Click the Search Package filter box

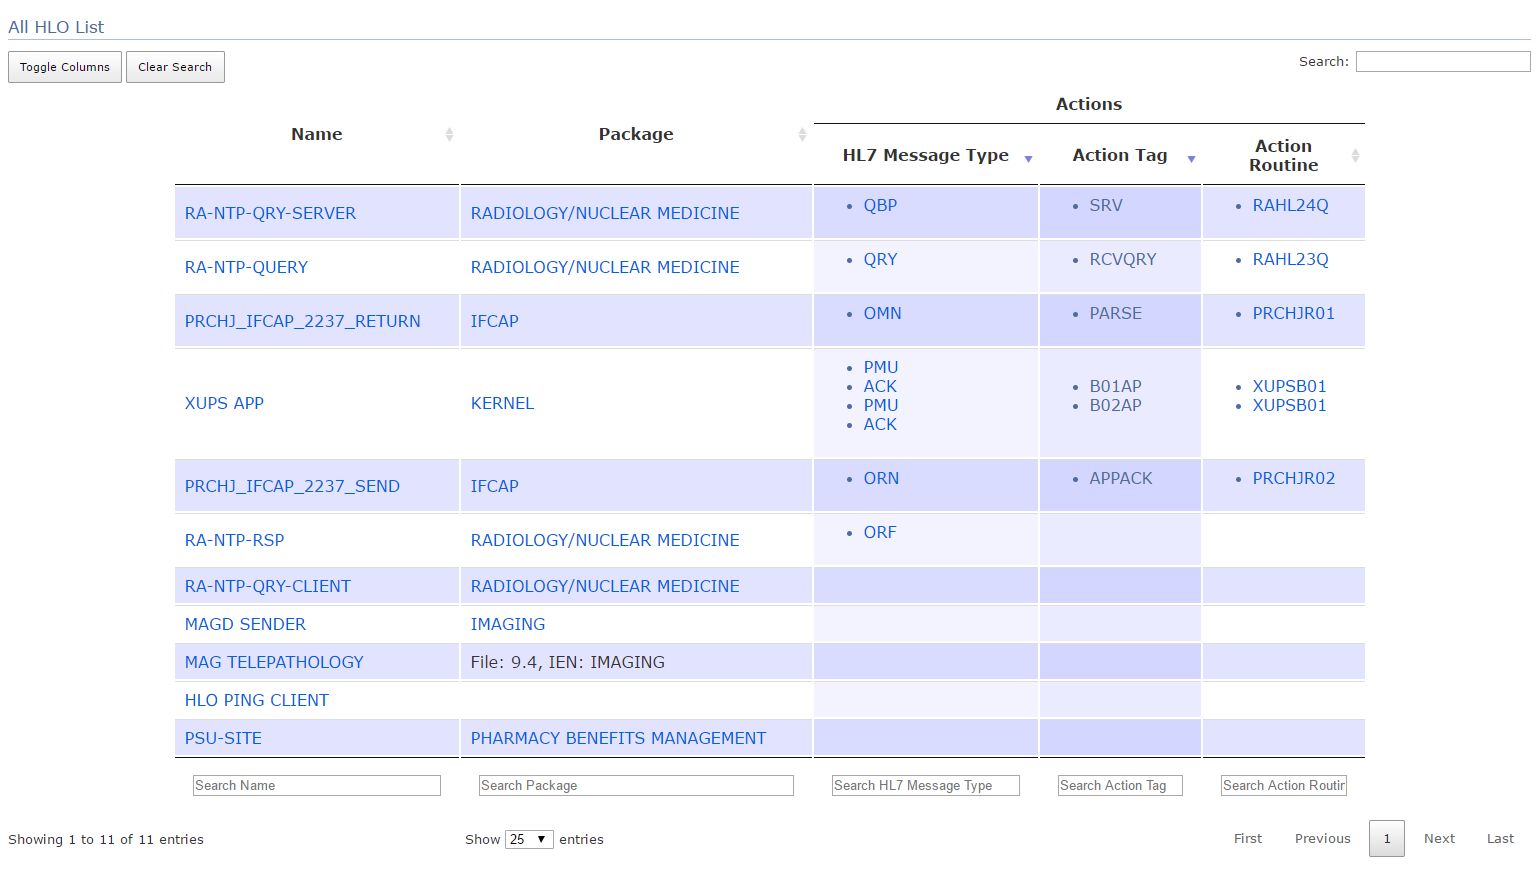pyautogui.click(x=635, y=786)
